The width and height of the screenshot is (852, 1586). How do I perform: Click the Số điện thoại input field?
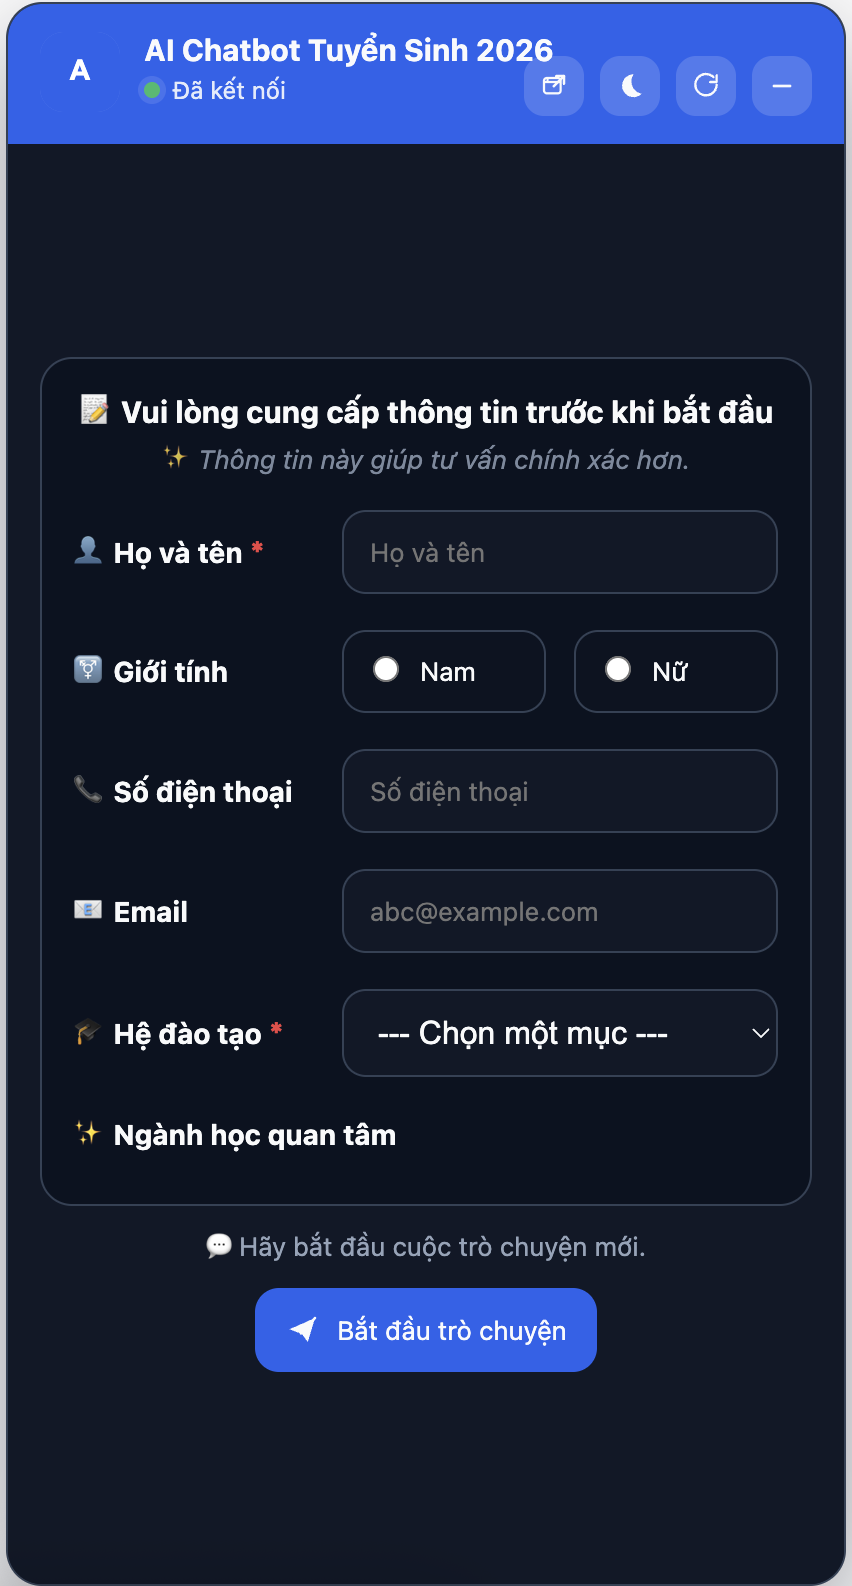(560, 791)
